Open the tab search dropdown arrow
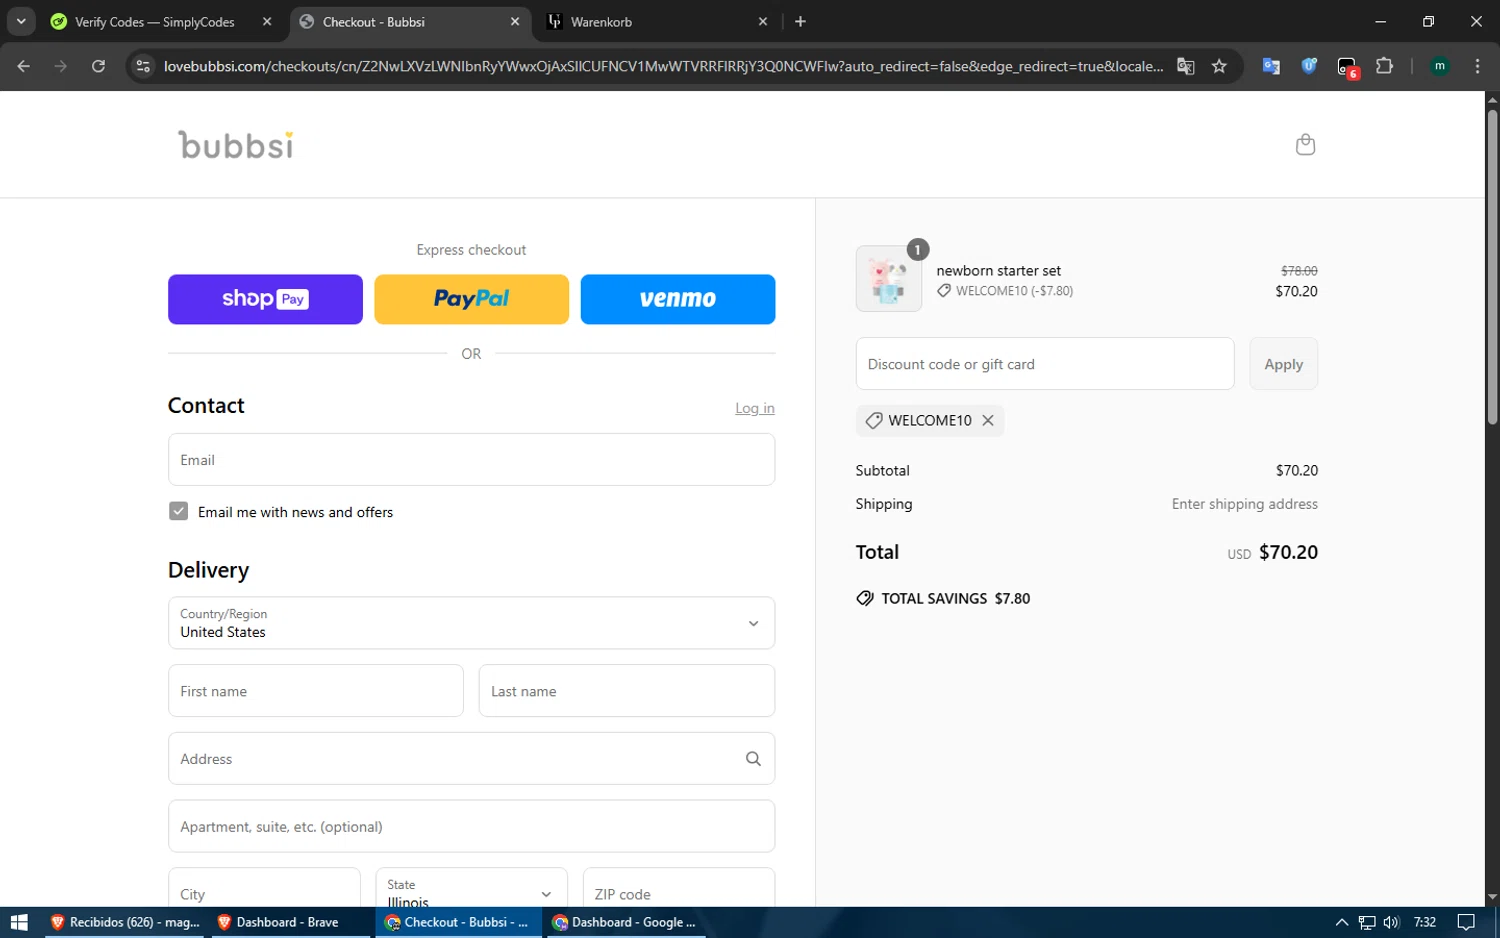The height and width of the screenshot is (938, 1500). pyautogui.click(x=21, y=21)
